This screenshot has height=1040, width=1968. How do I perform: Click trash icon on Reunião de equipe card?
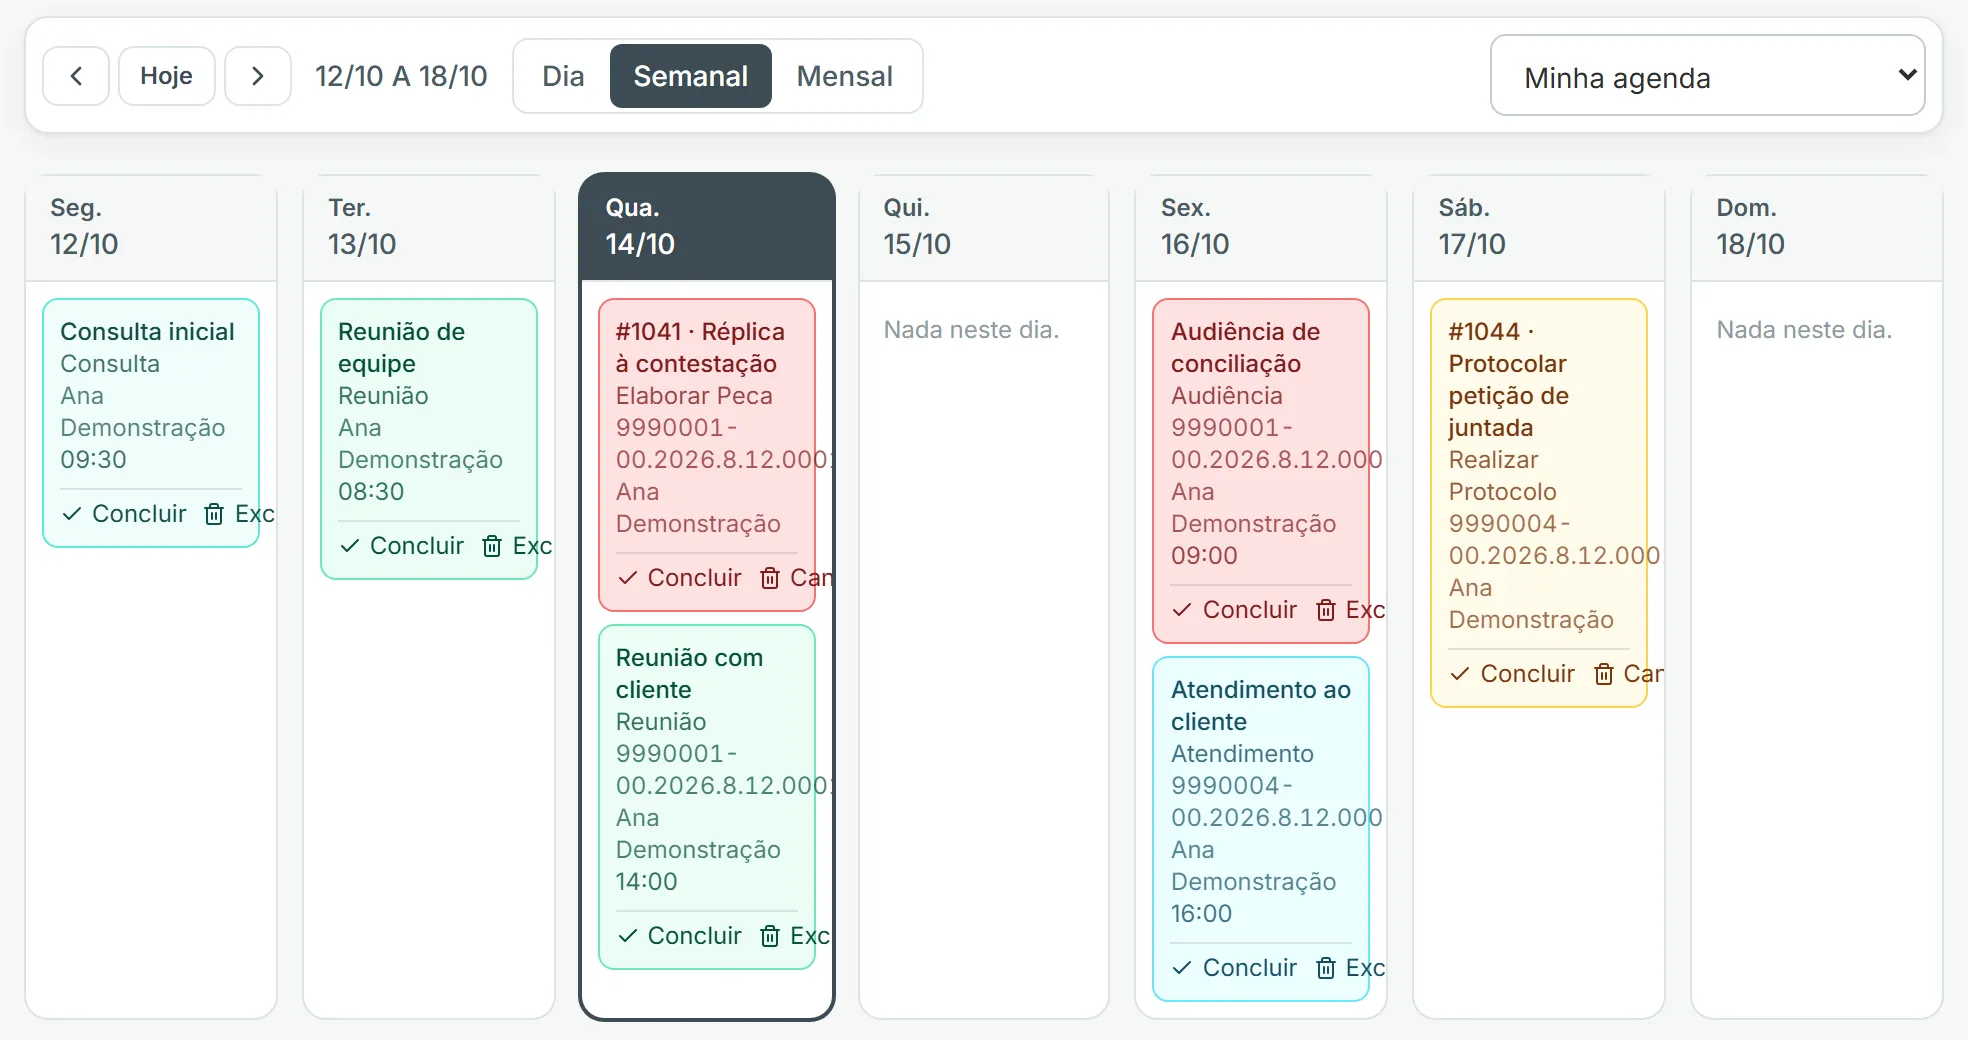pos(492,546)
